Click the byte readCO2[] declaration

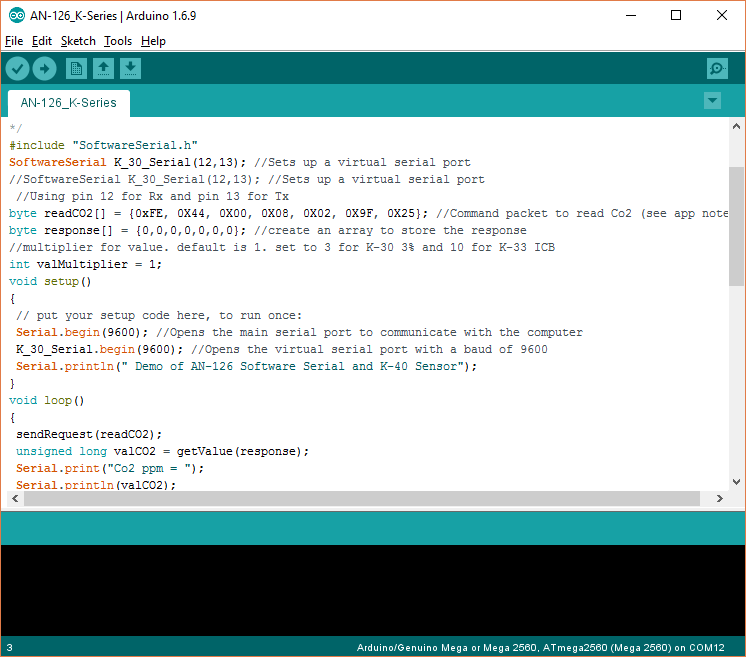click(218, 213)
